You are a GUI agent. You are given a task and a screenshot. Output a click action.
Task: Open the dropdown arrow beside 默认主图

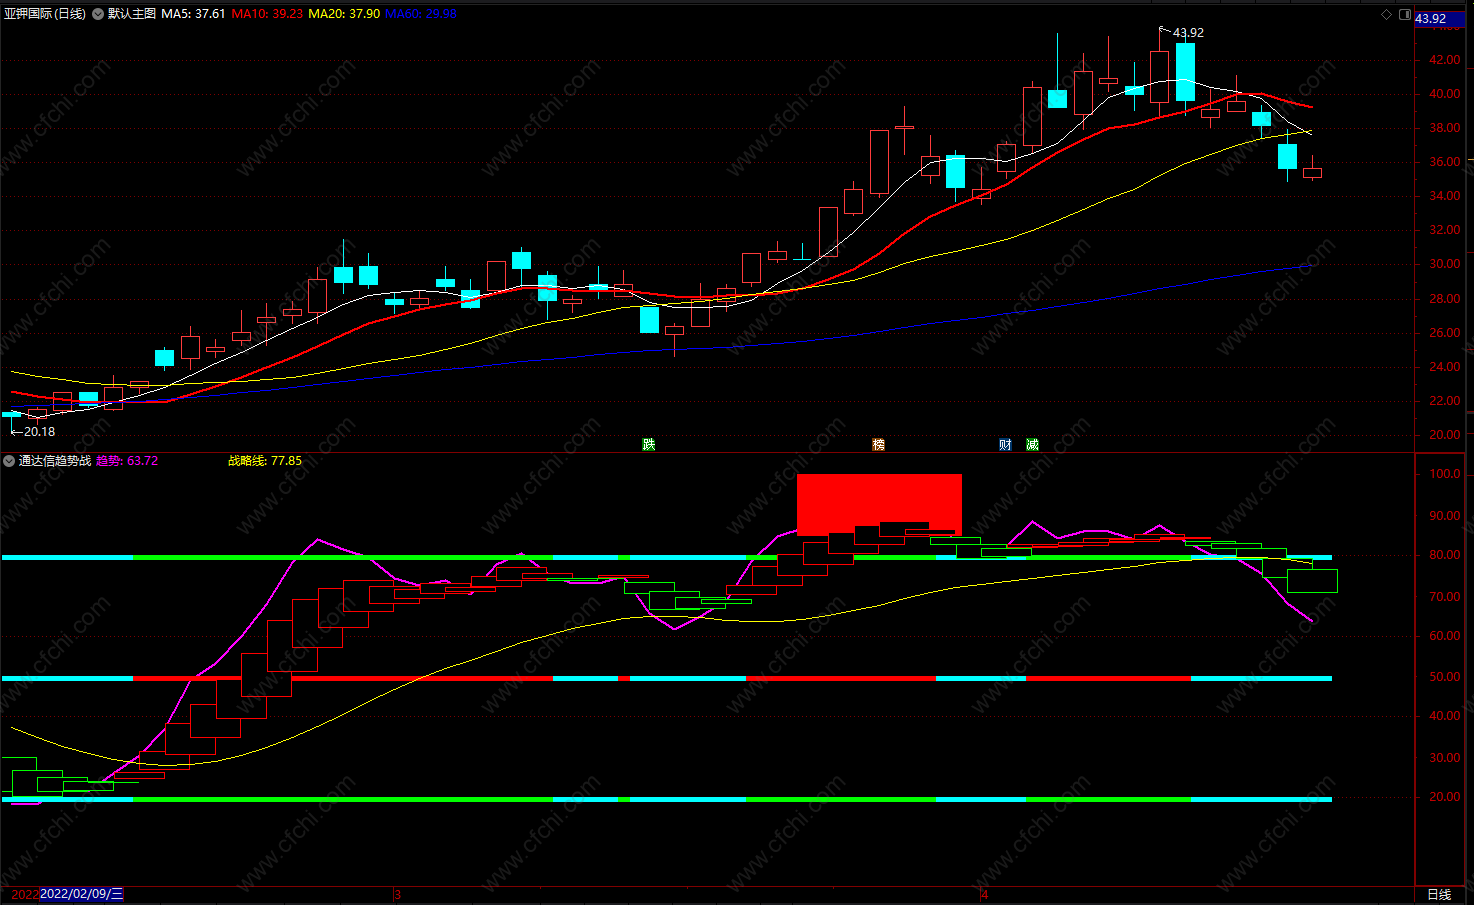coord(98,14)
